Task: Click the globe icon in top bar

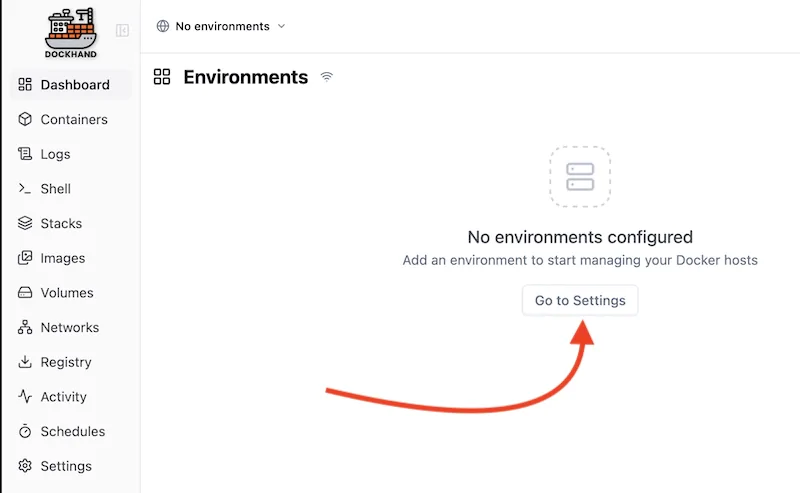Action: 163,26
